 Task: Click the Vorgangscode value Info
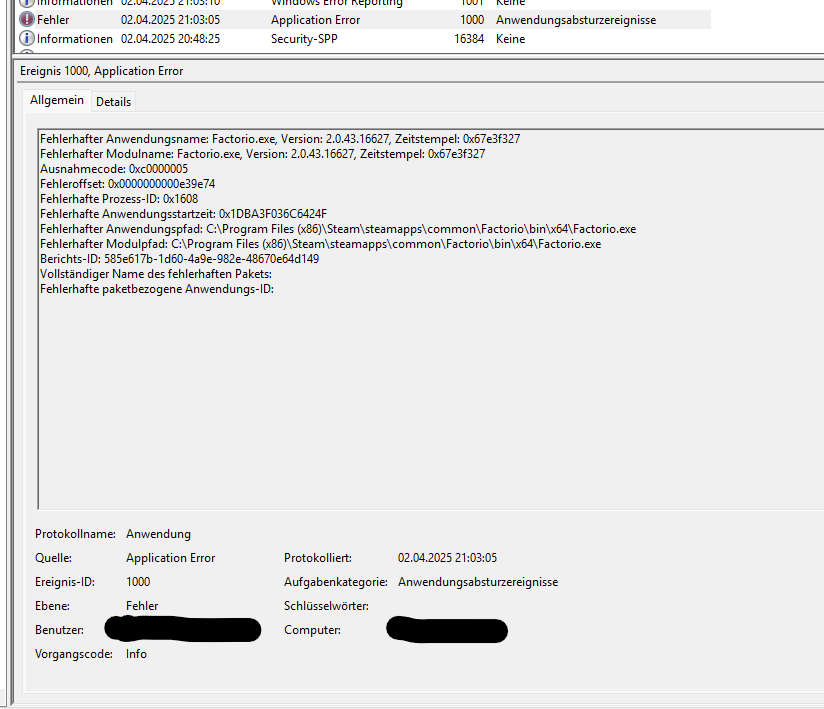tap(136, 654)
